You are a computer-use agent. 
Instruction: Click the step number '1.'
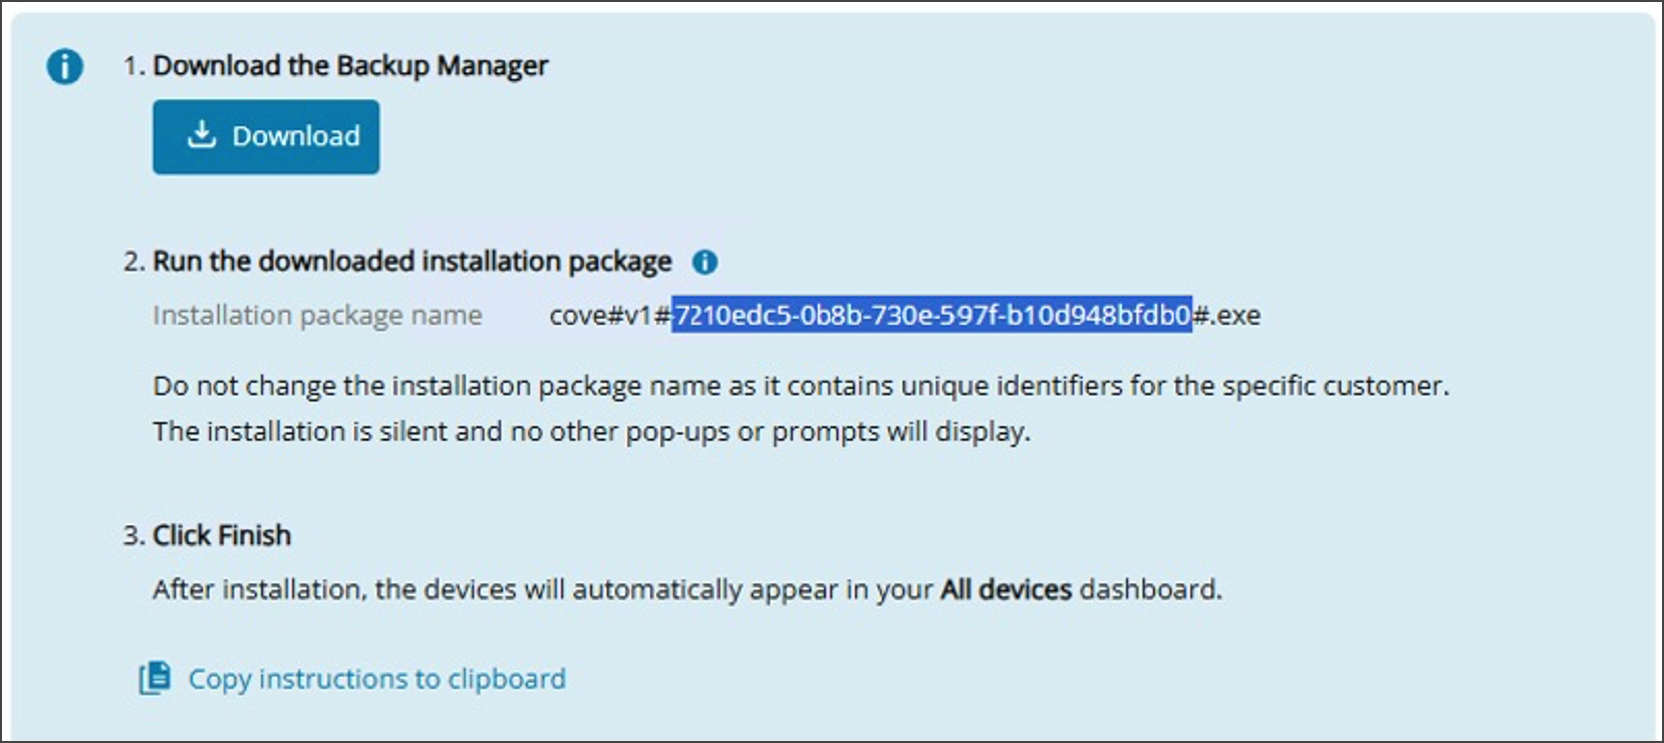(134, 66)
